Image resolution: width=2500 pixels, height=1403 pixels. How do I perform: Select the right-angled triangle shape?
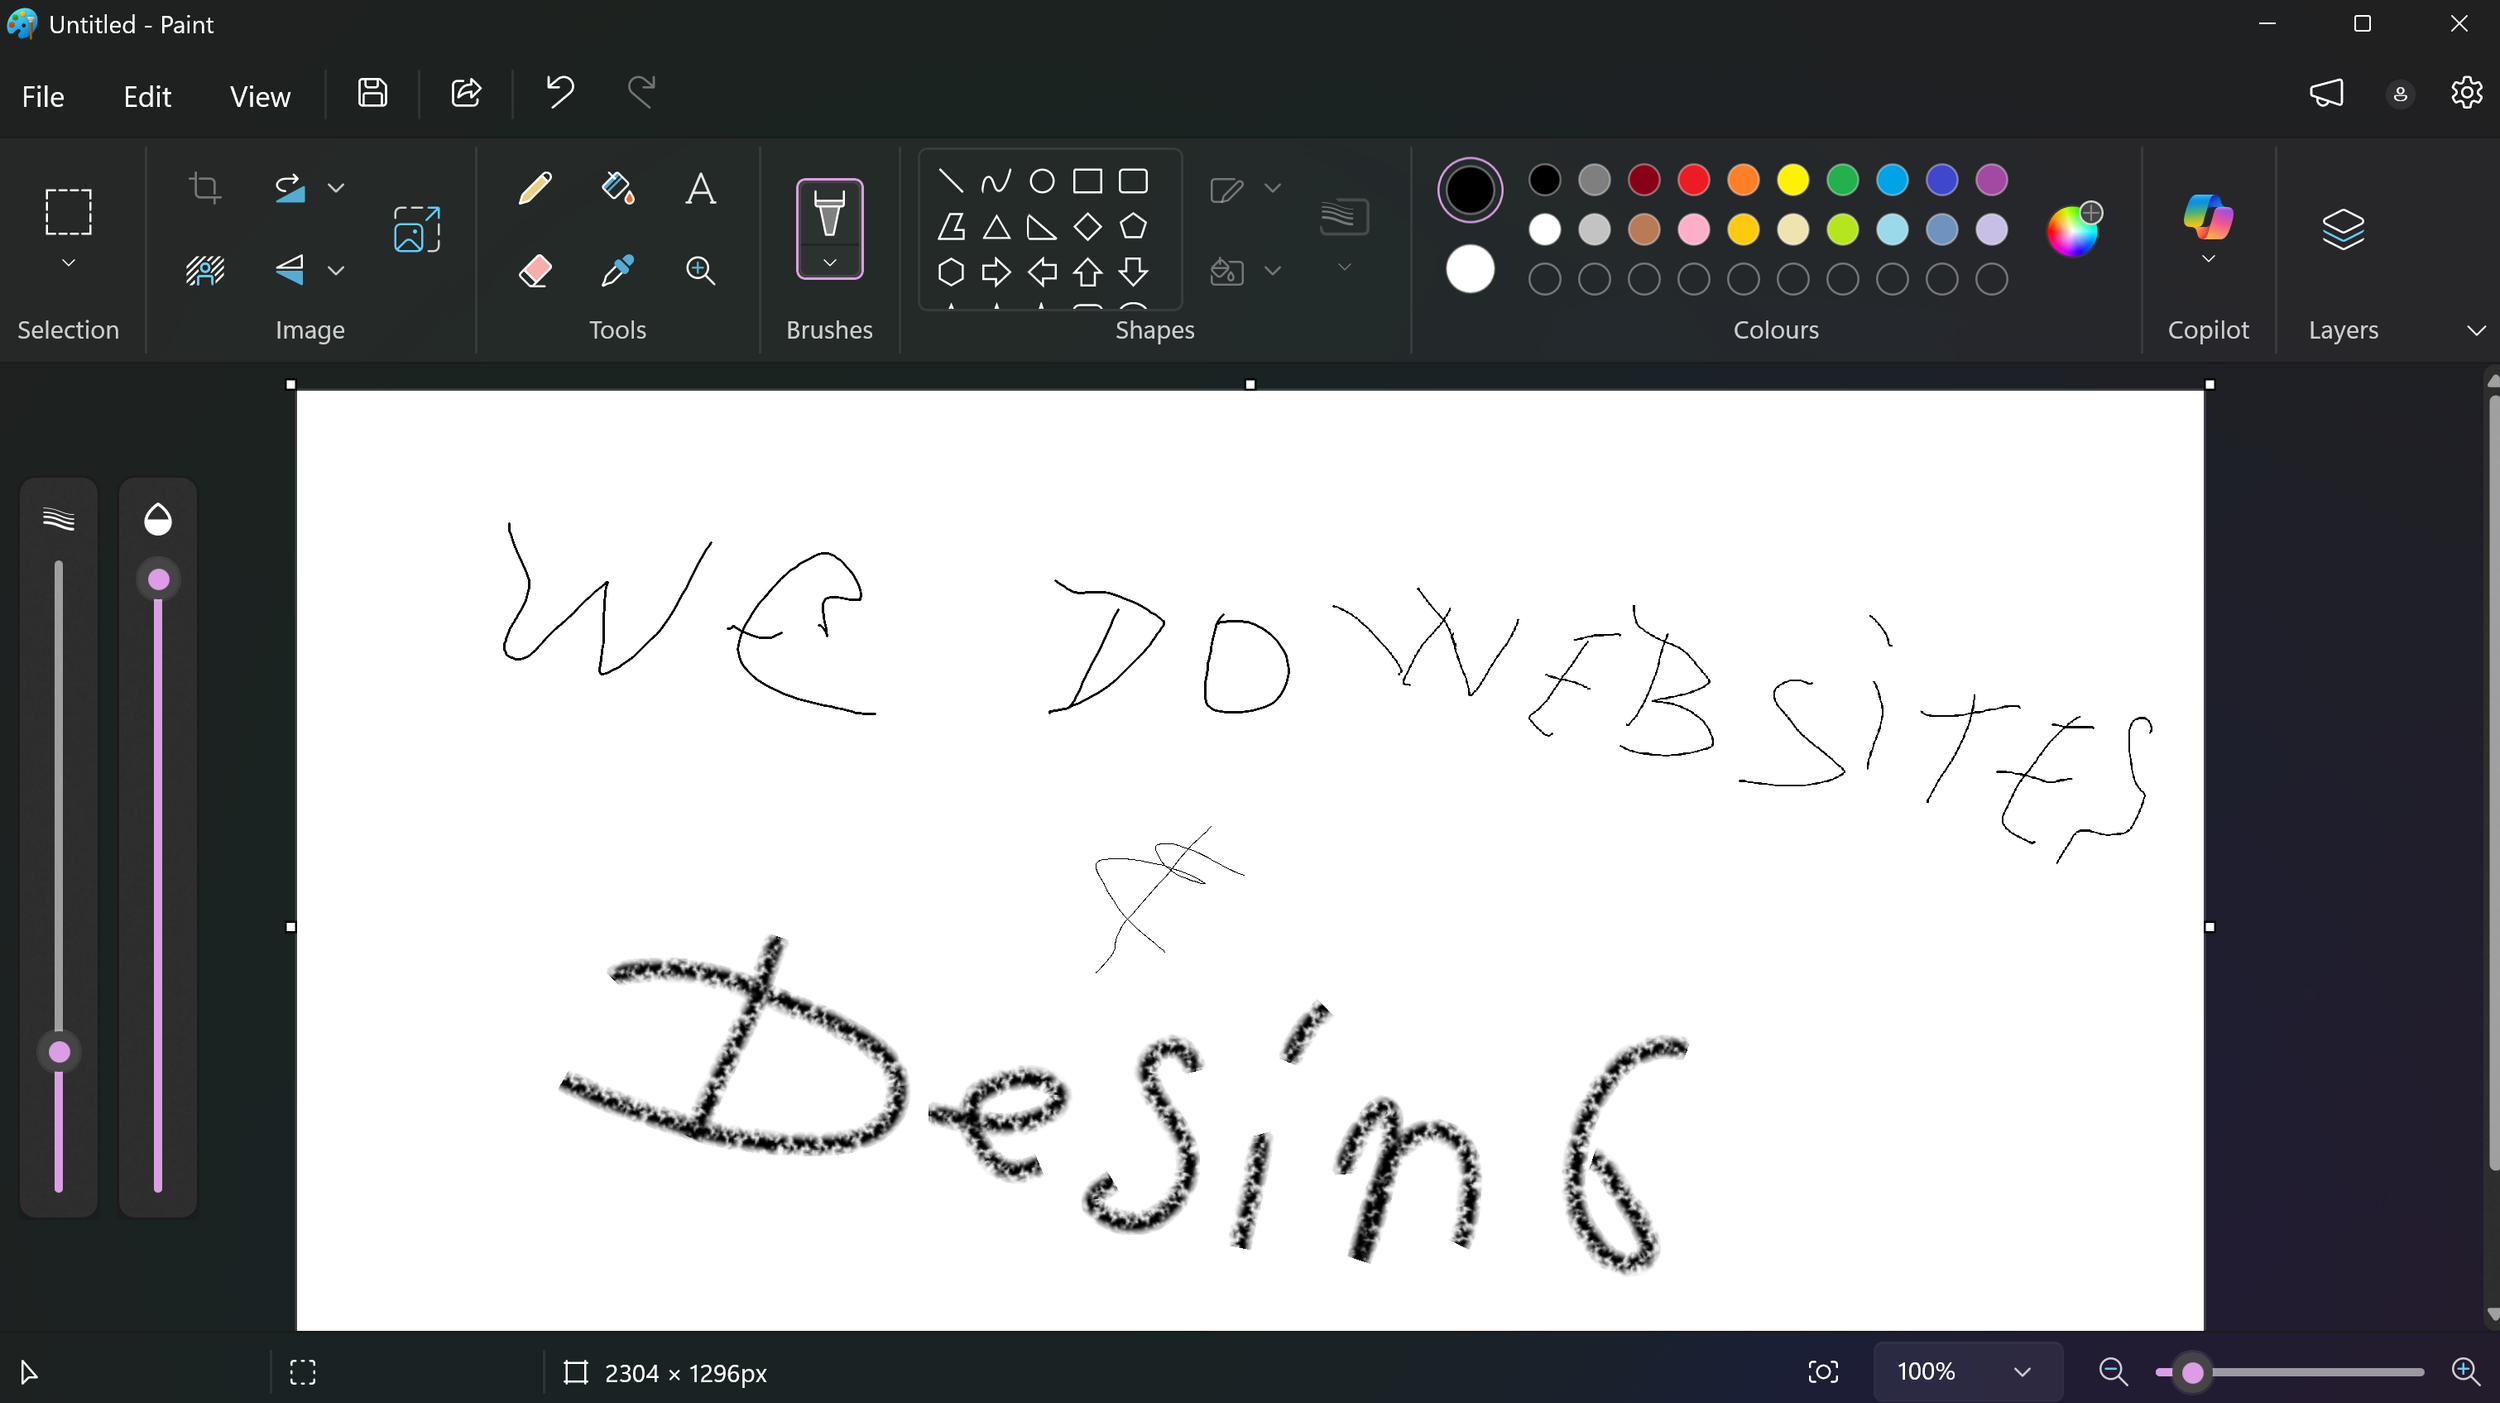1042,227
